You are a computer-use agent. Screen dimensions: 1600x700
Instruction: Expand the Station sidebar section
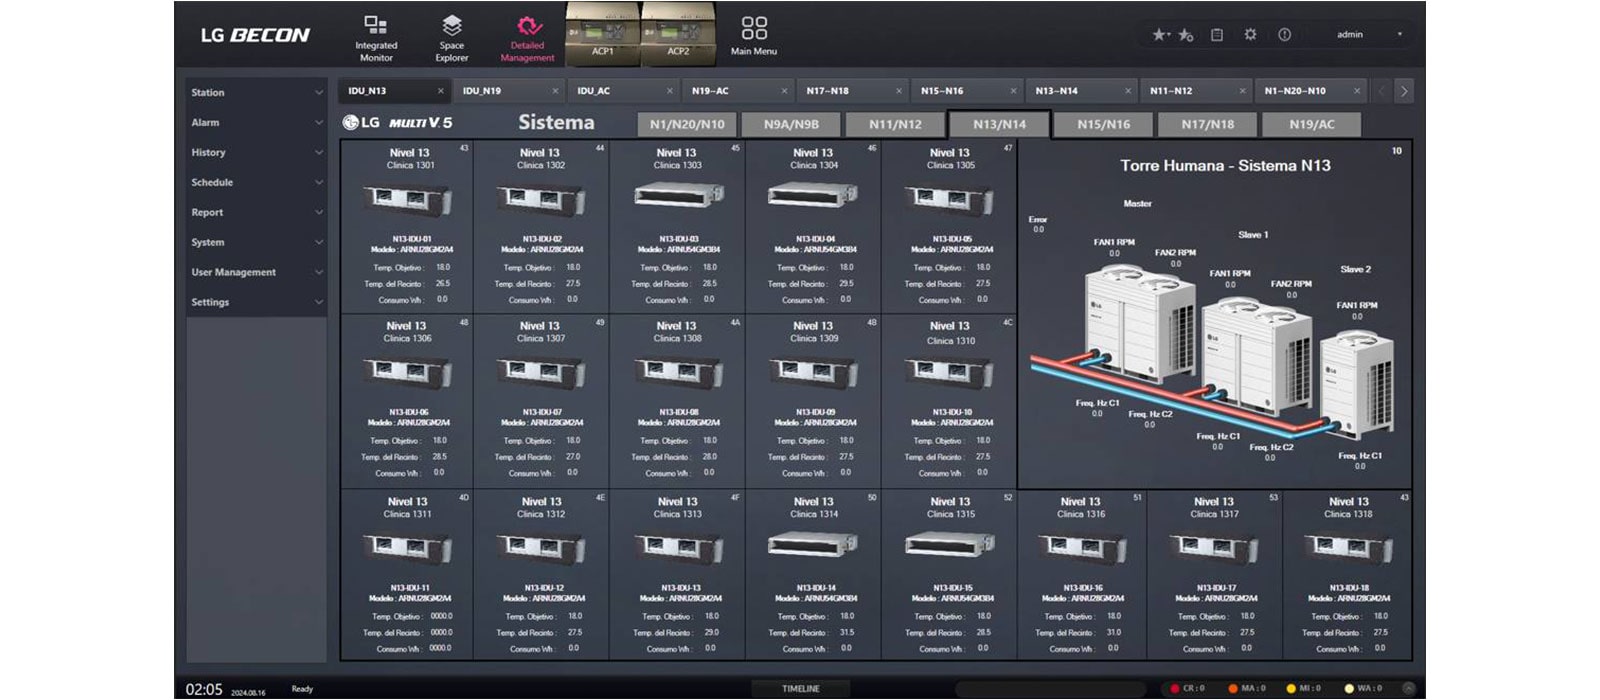[x=256, y=92]
